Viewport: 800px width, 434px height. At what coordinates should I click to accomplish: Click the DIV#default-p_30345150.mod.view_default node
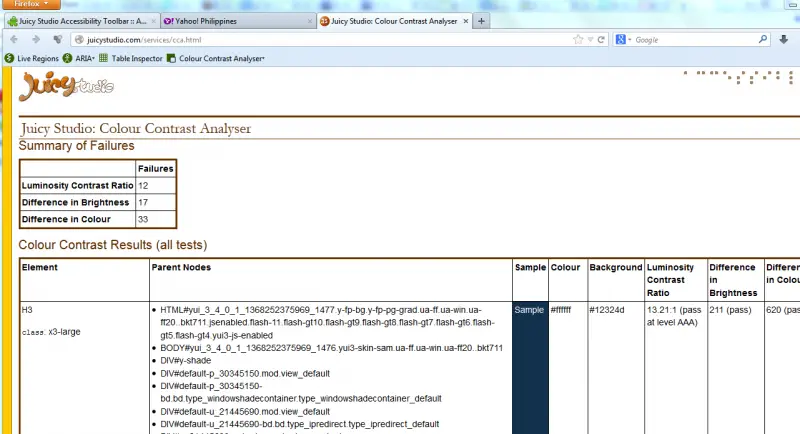(245, 373)
